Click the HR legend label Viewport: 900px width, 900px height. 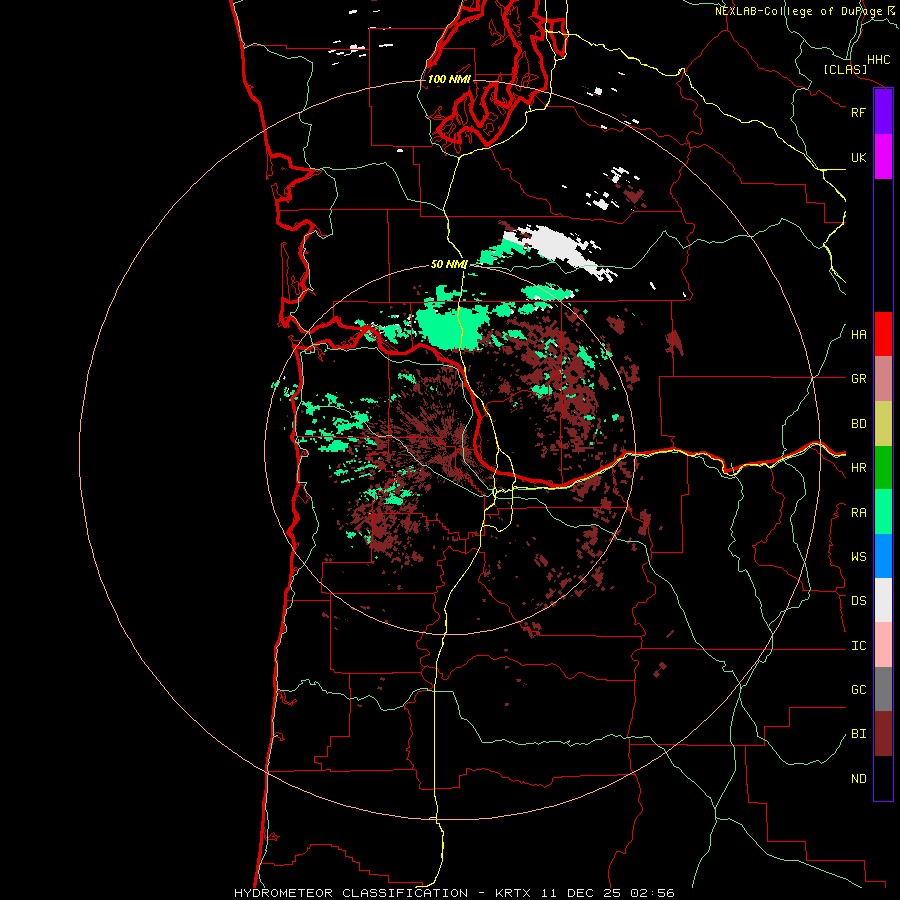tap(858, 468)
